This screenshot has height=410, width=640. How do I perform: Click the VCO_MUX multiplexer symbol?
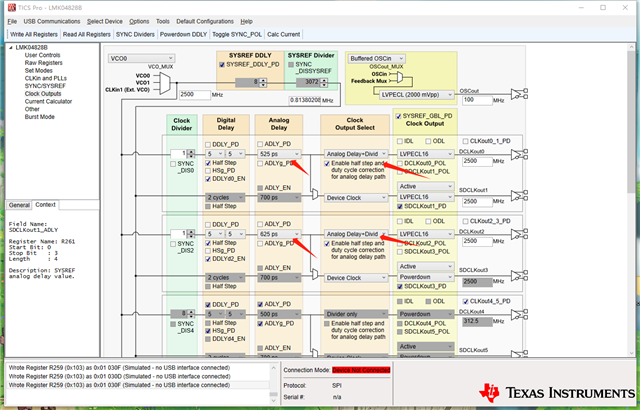[164, 83]
